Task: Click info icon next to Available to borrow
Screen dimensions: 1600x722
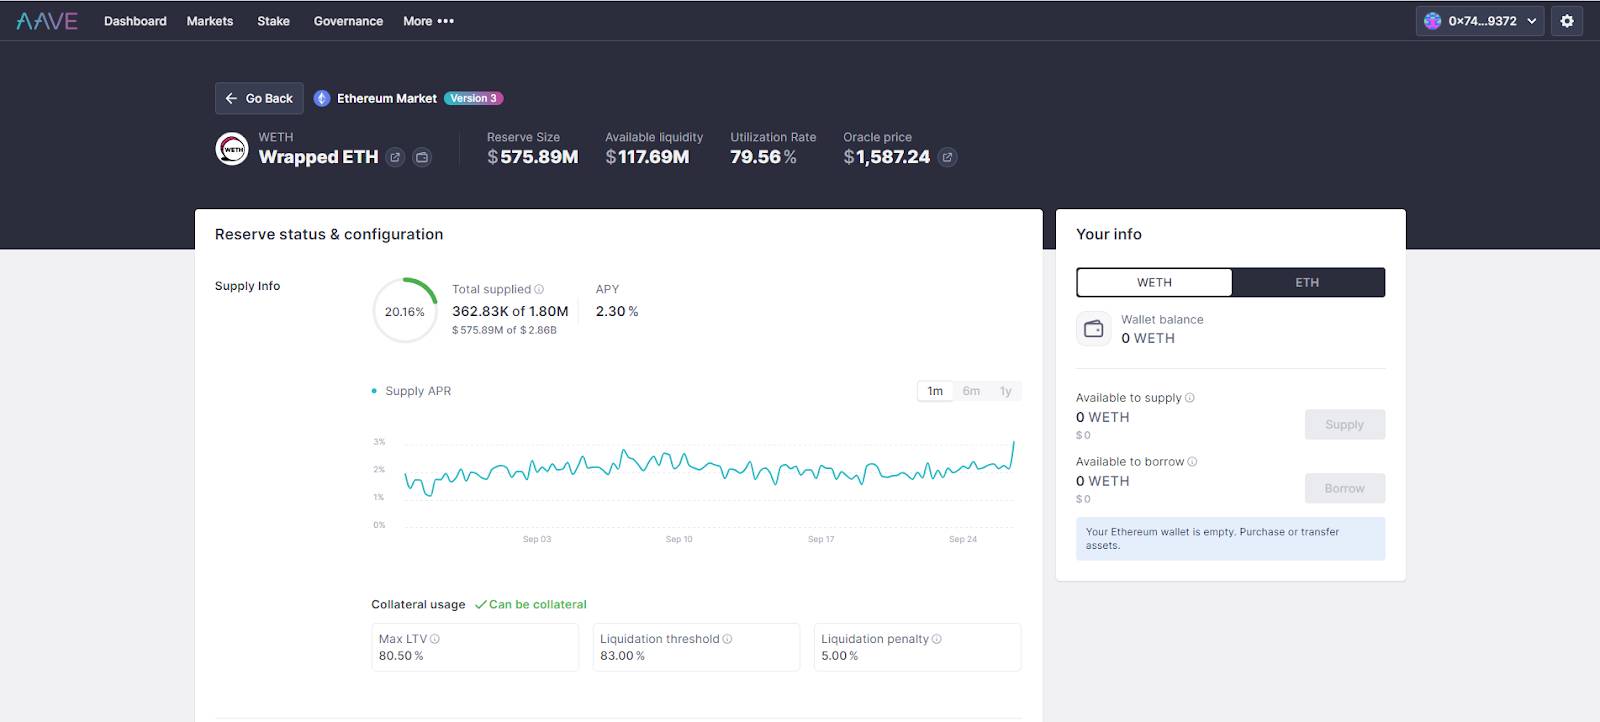Action: [x=1192, y=462]
